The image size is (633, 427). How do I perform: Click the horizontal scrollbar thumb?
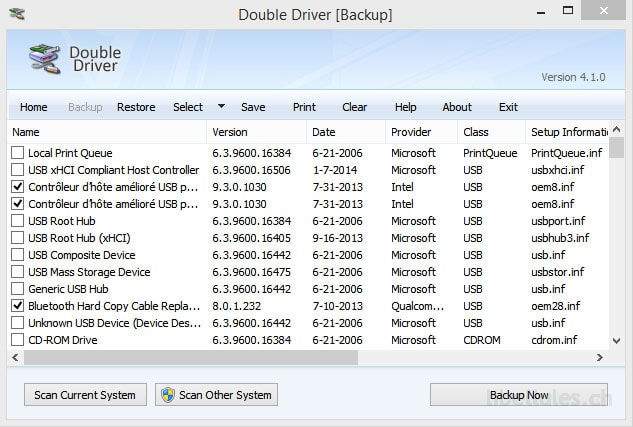pos(191,357)
